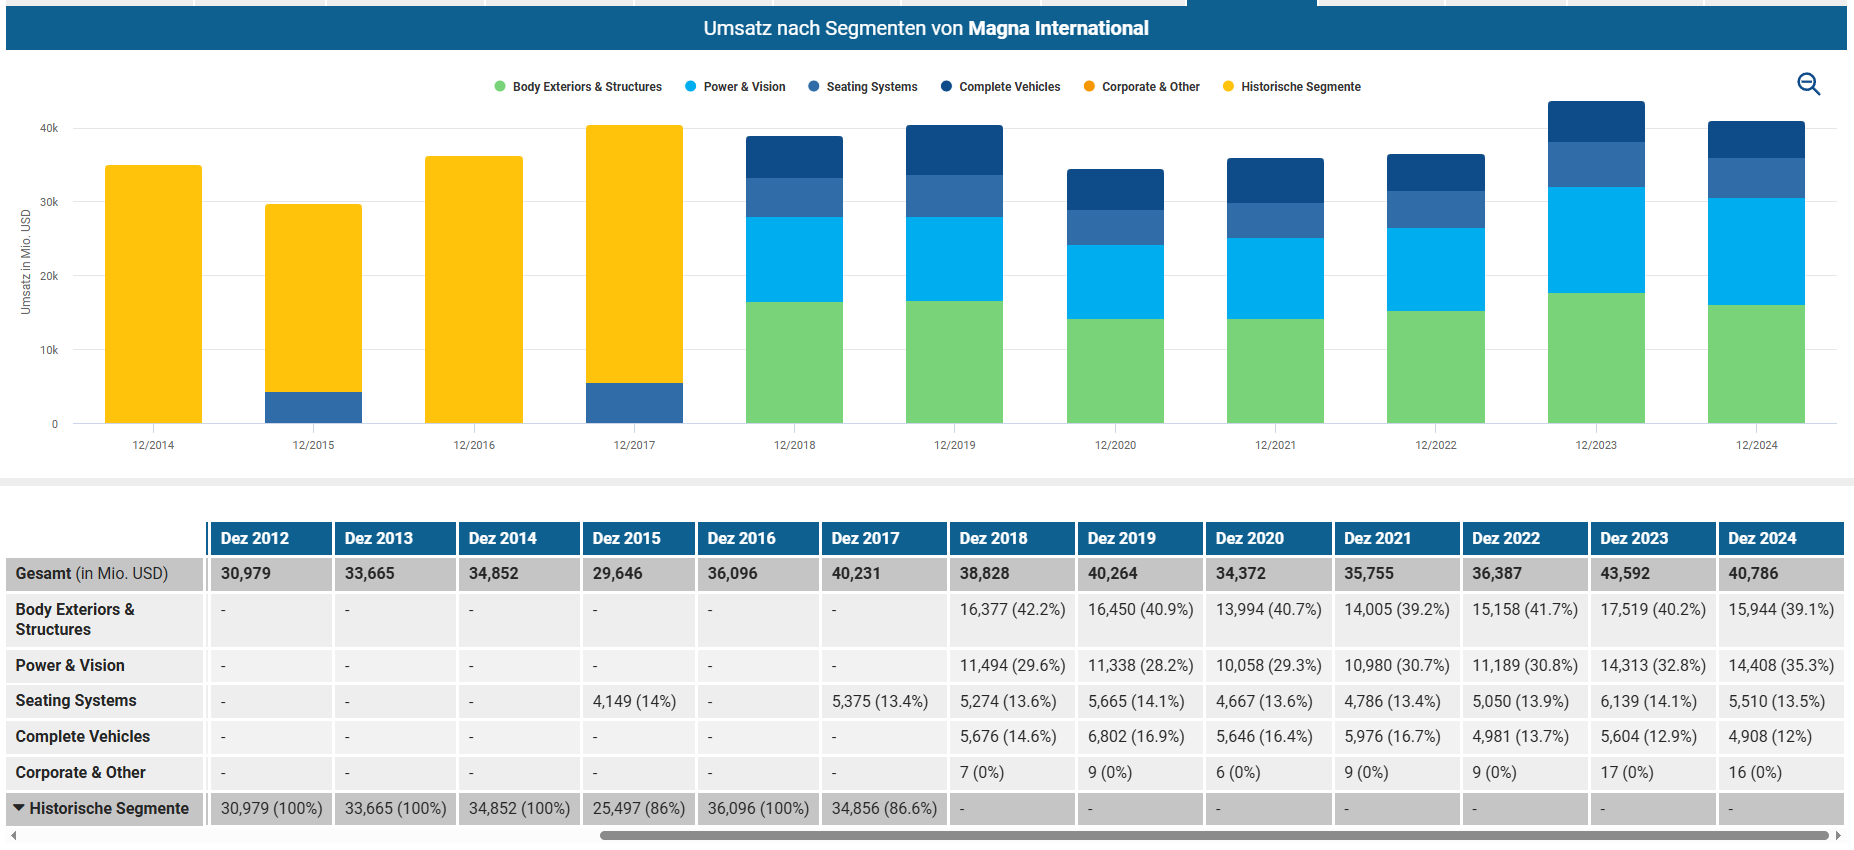1854x850 pixels.
Task: Select the Dez 2024 column header
Action: [x=1762, y=538]
